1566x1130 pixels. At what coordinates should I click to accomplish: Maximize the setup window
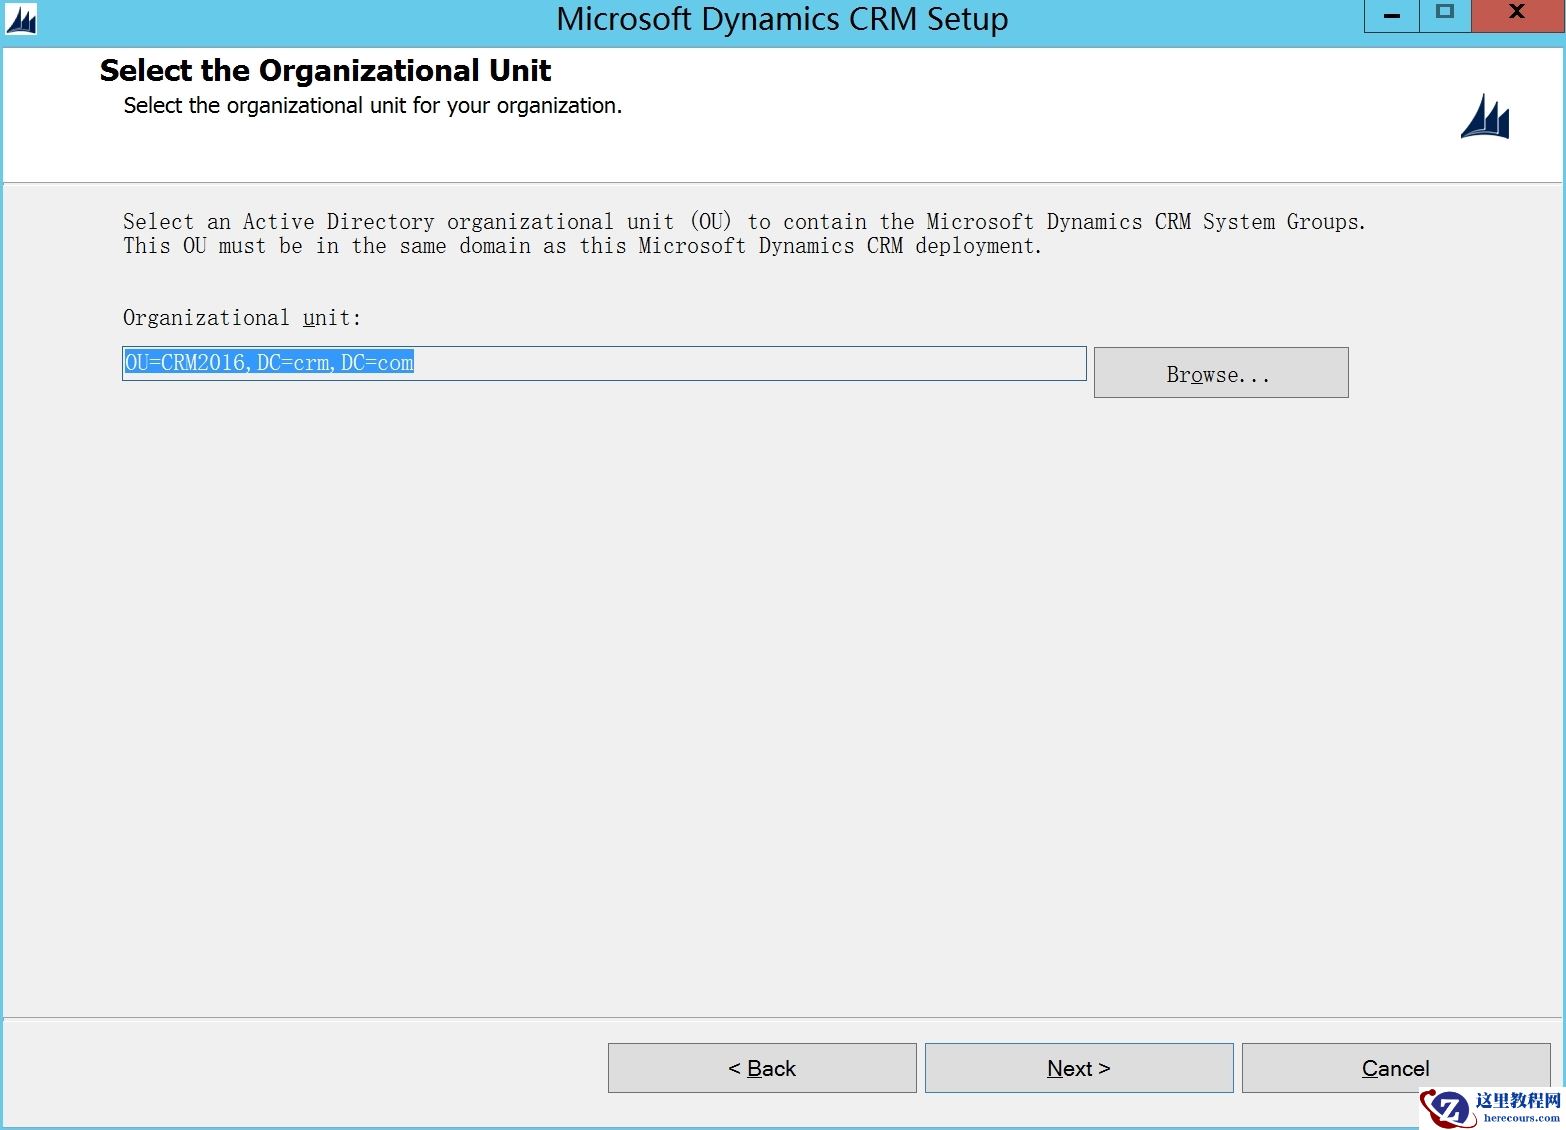coord(1444,15)
